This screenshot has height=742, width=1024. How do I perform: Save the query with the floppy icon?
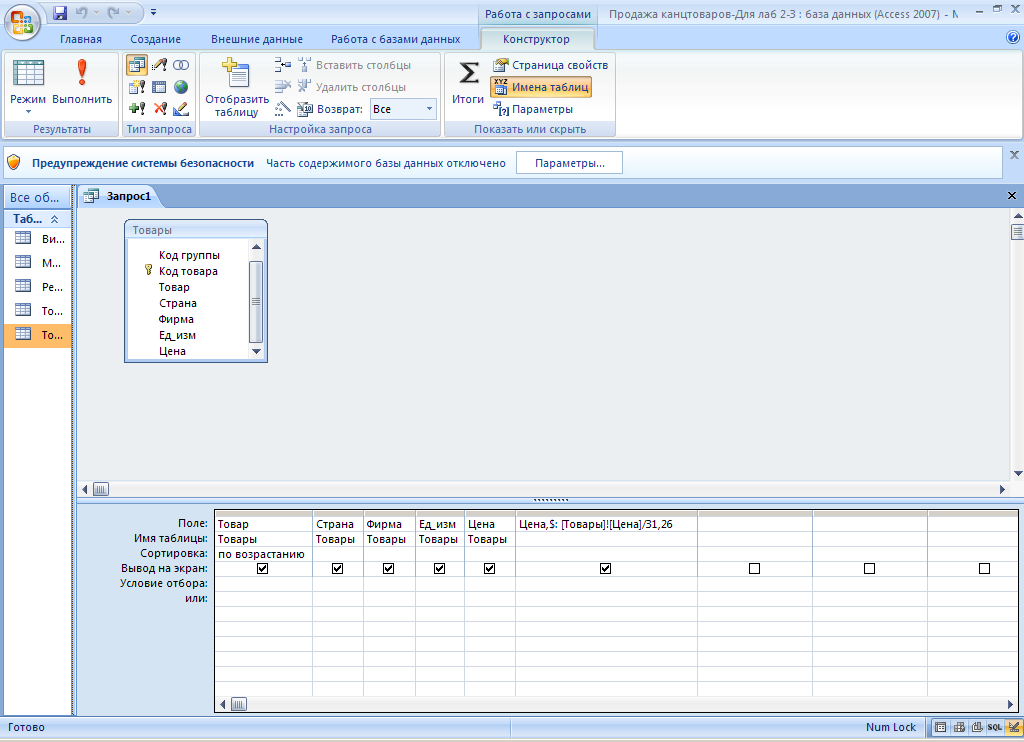tap(60, 12)
